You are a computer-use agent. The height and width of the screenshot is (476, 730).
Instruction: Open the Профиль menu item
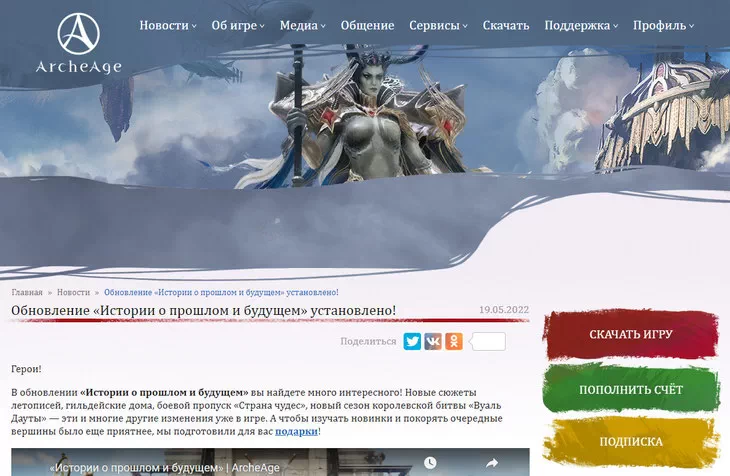(x=659, y=26)
